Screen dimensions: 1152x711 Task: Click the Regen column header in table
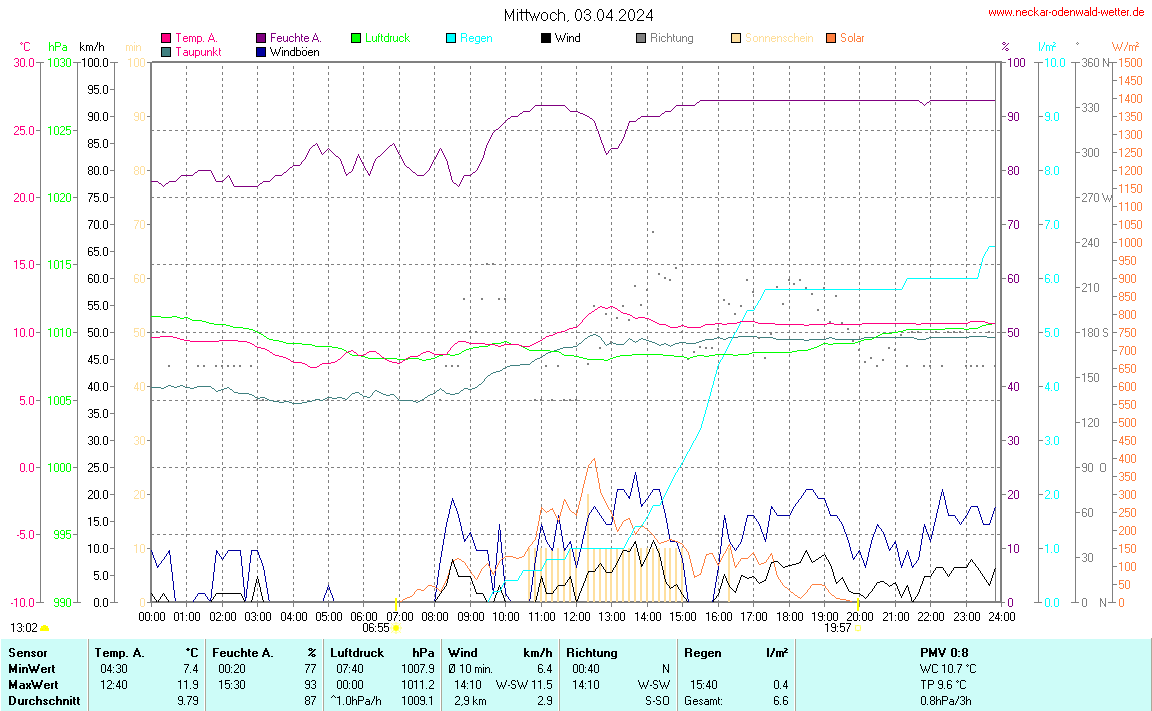pyautogui.click(x=702, y=653)
